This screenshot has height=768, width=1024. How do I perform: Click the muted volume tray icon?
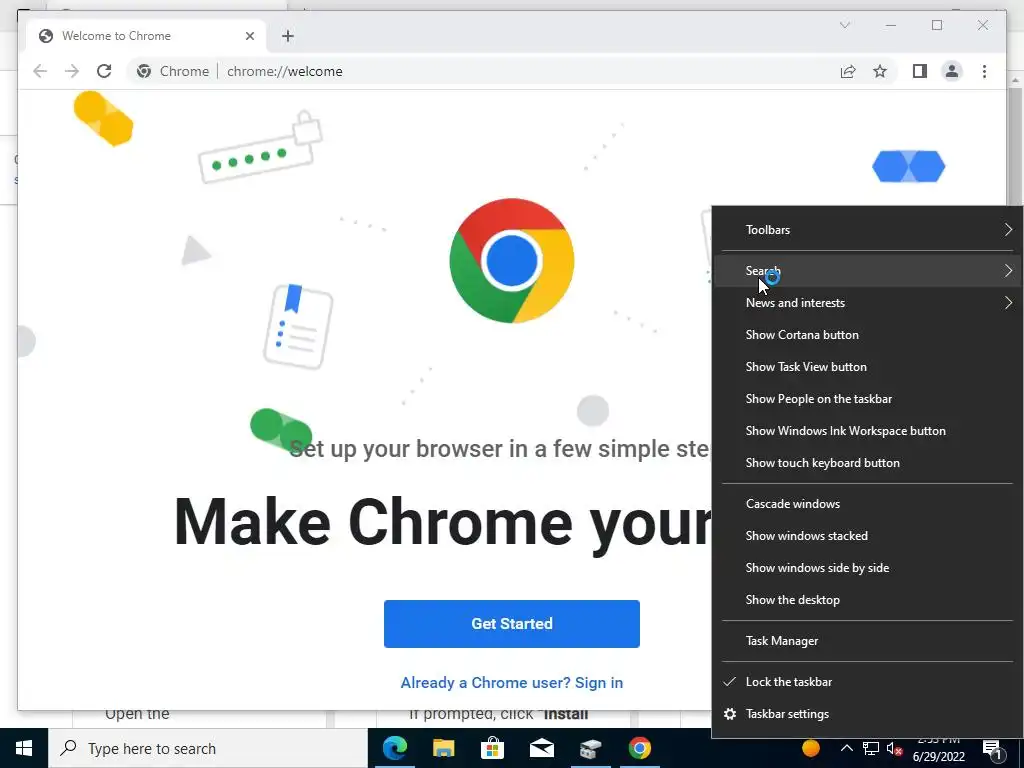895,748
